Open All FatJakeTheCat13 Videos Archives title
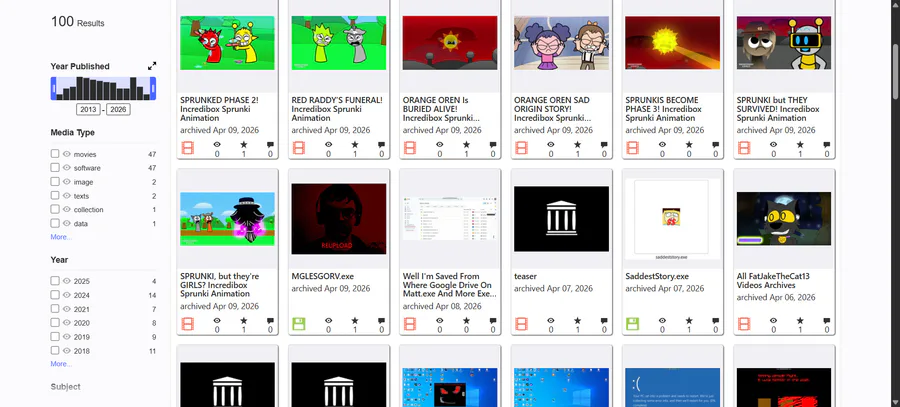Screen dimensions: 900x407 [x=773, y=281]
